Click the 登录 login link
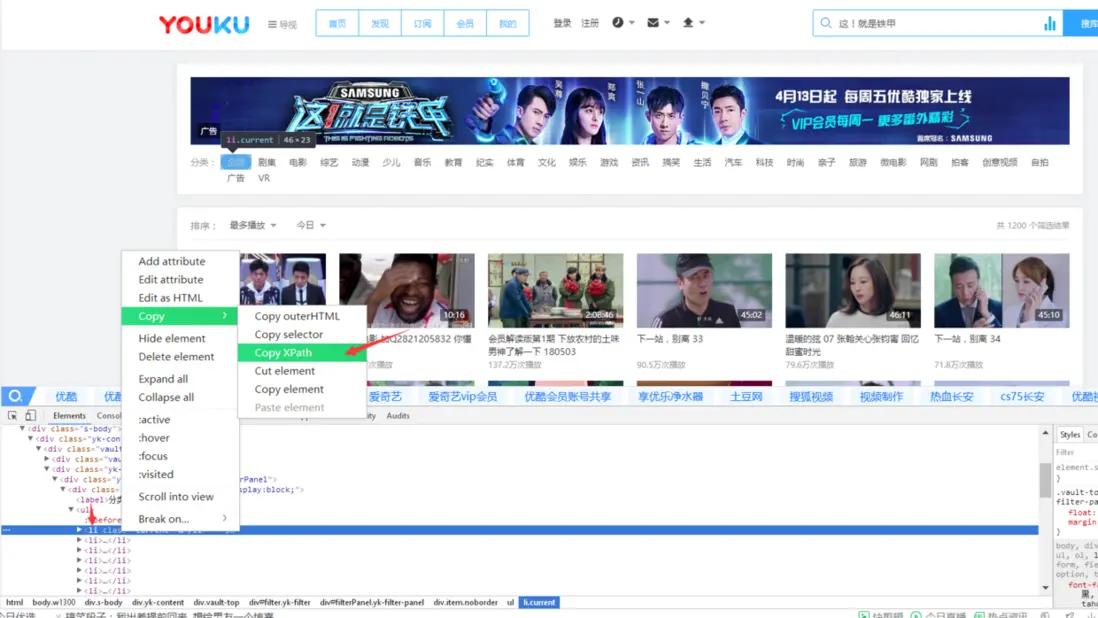 click(x=562, y=23)
